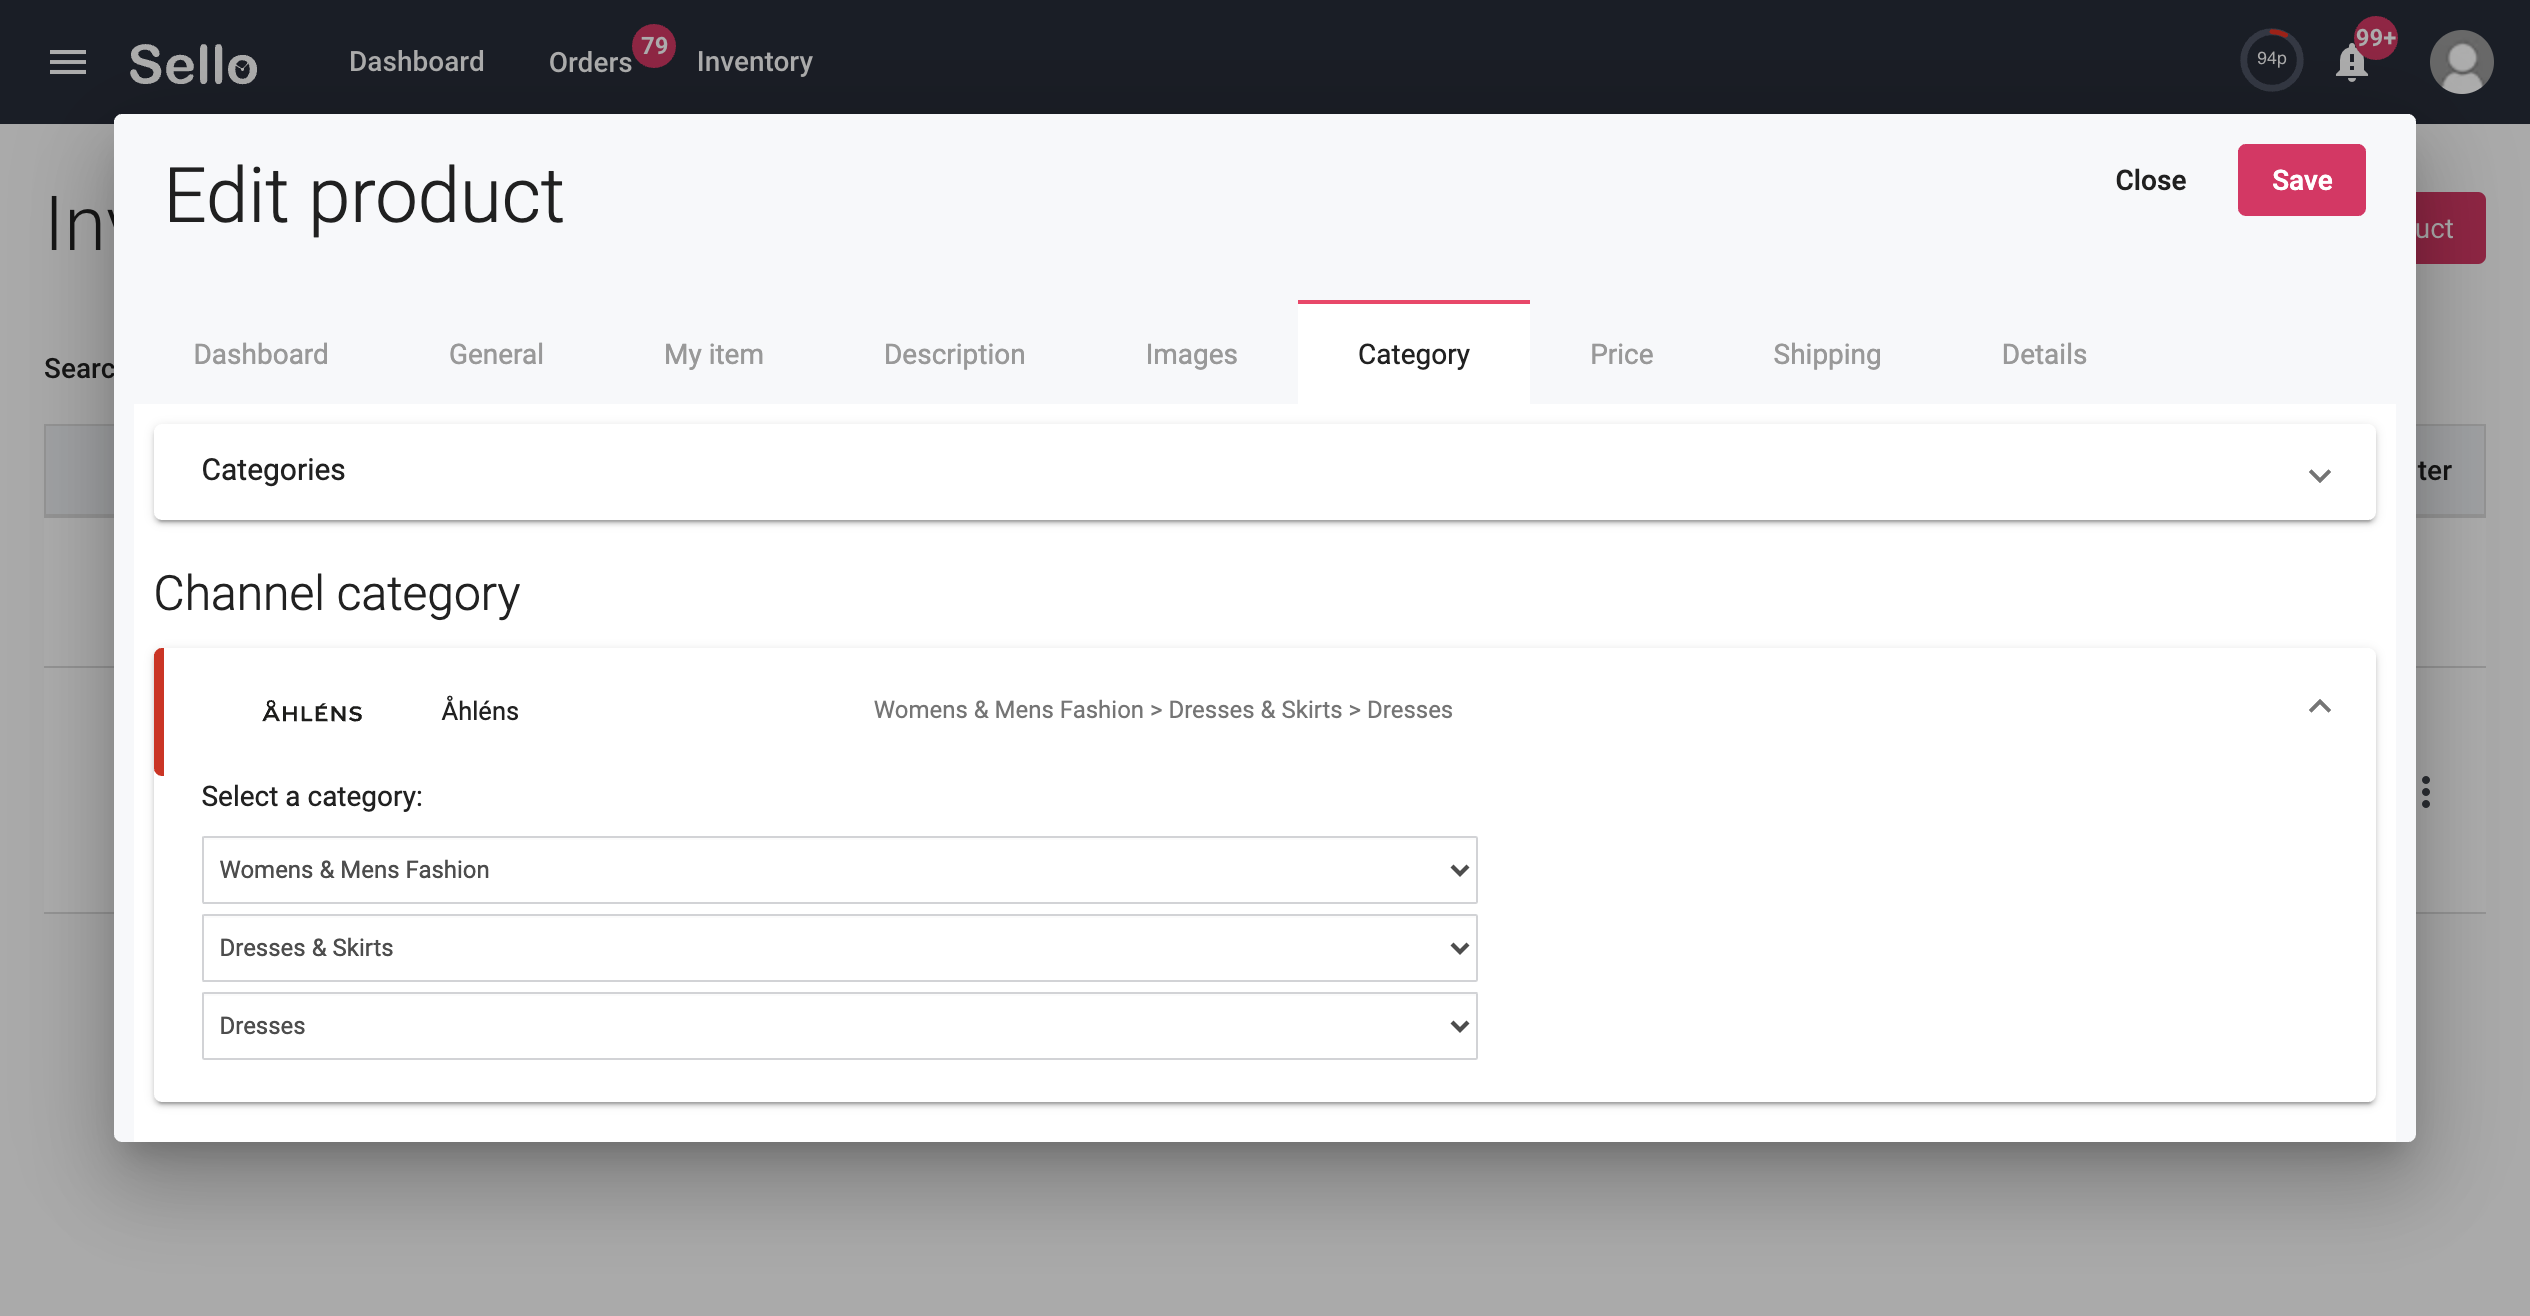Click the Categories panel title
Screen dimensions: 2530x1316
pos(273,470)
